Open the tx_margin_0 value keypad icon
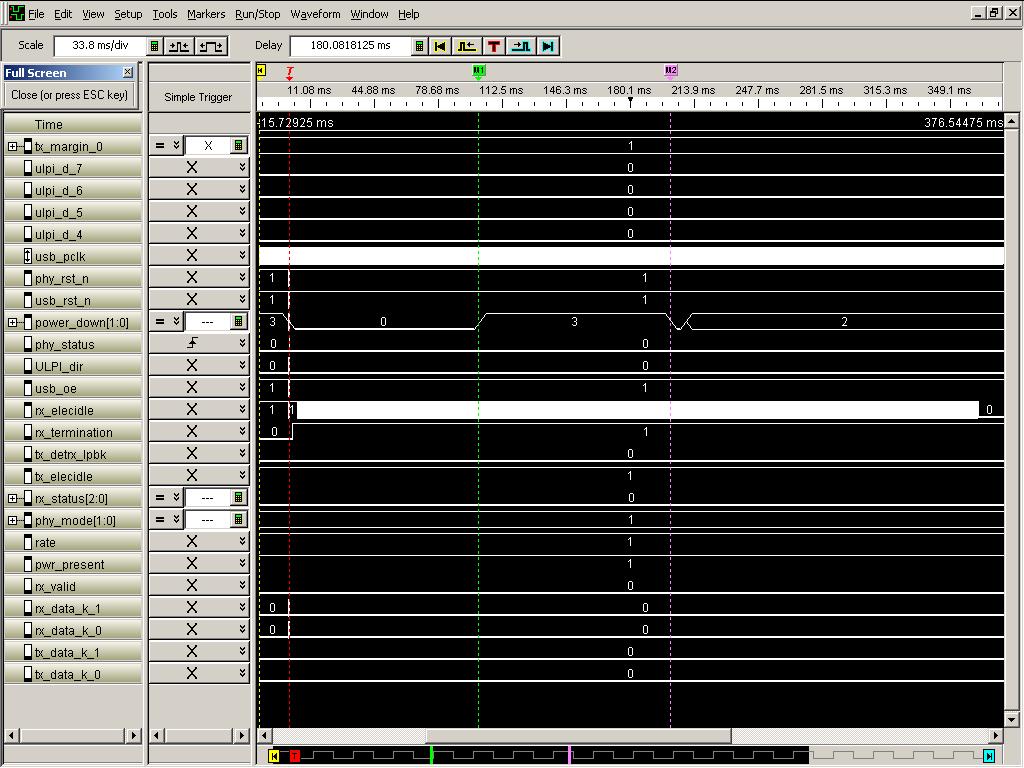 (x=238, y=146)
